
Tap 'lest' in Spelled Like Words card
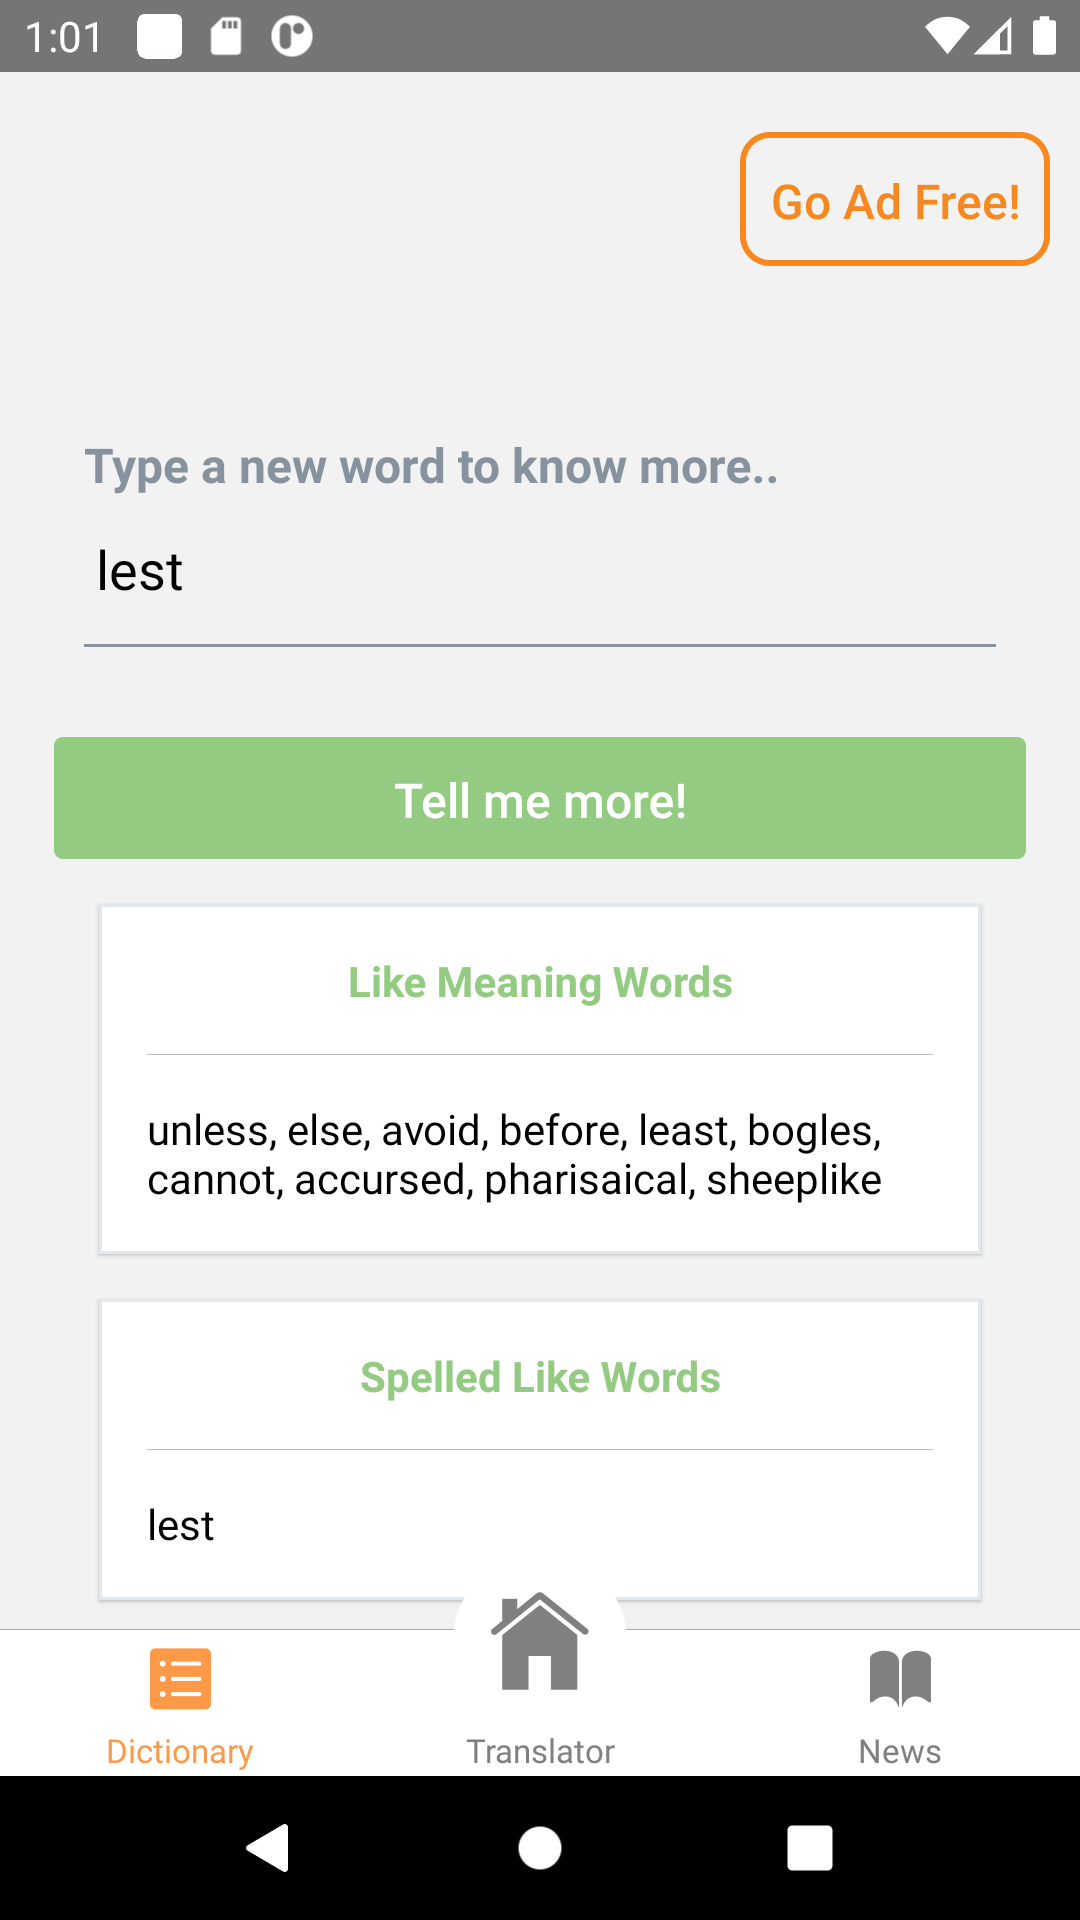tap(181, 1525)
